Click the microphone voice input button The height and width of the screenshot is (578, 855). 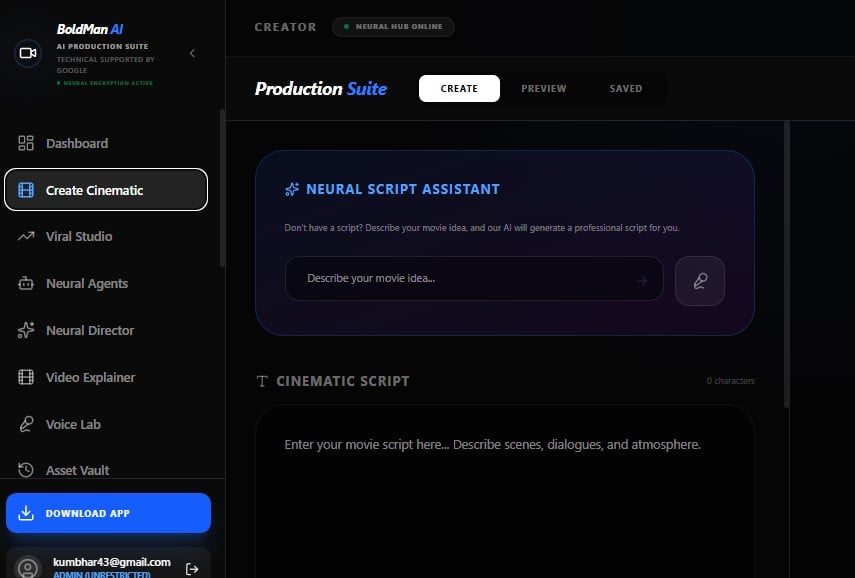700,281
